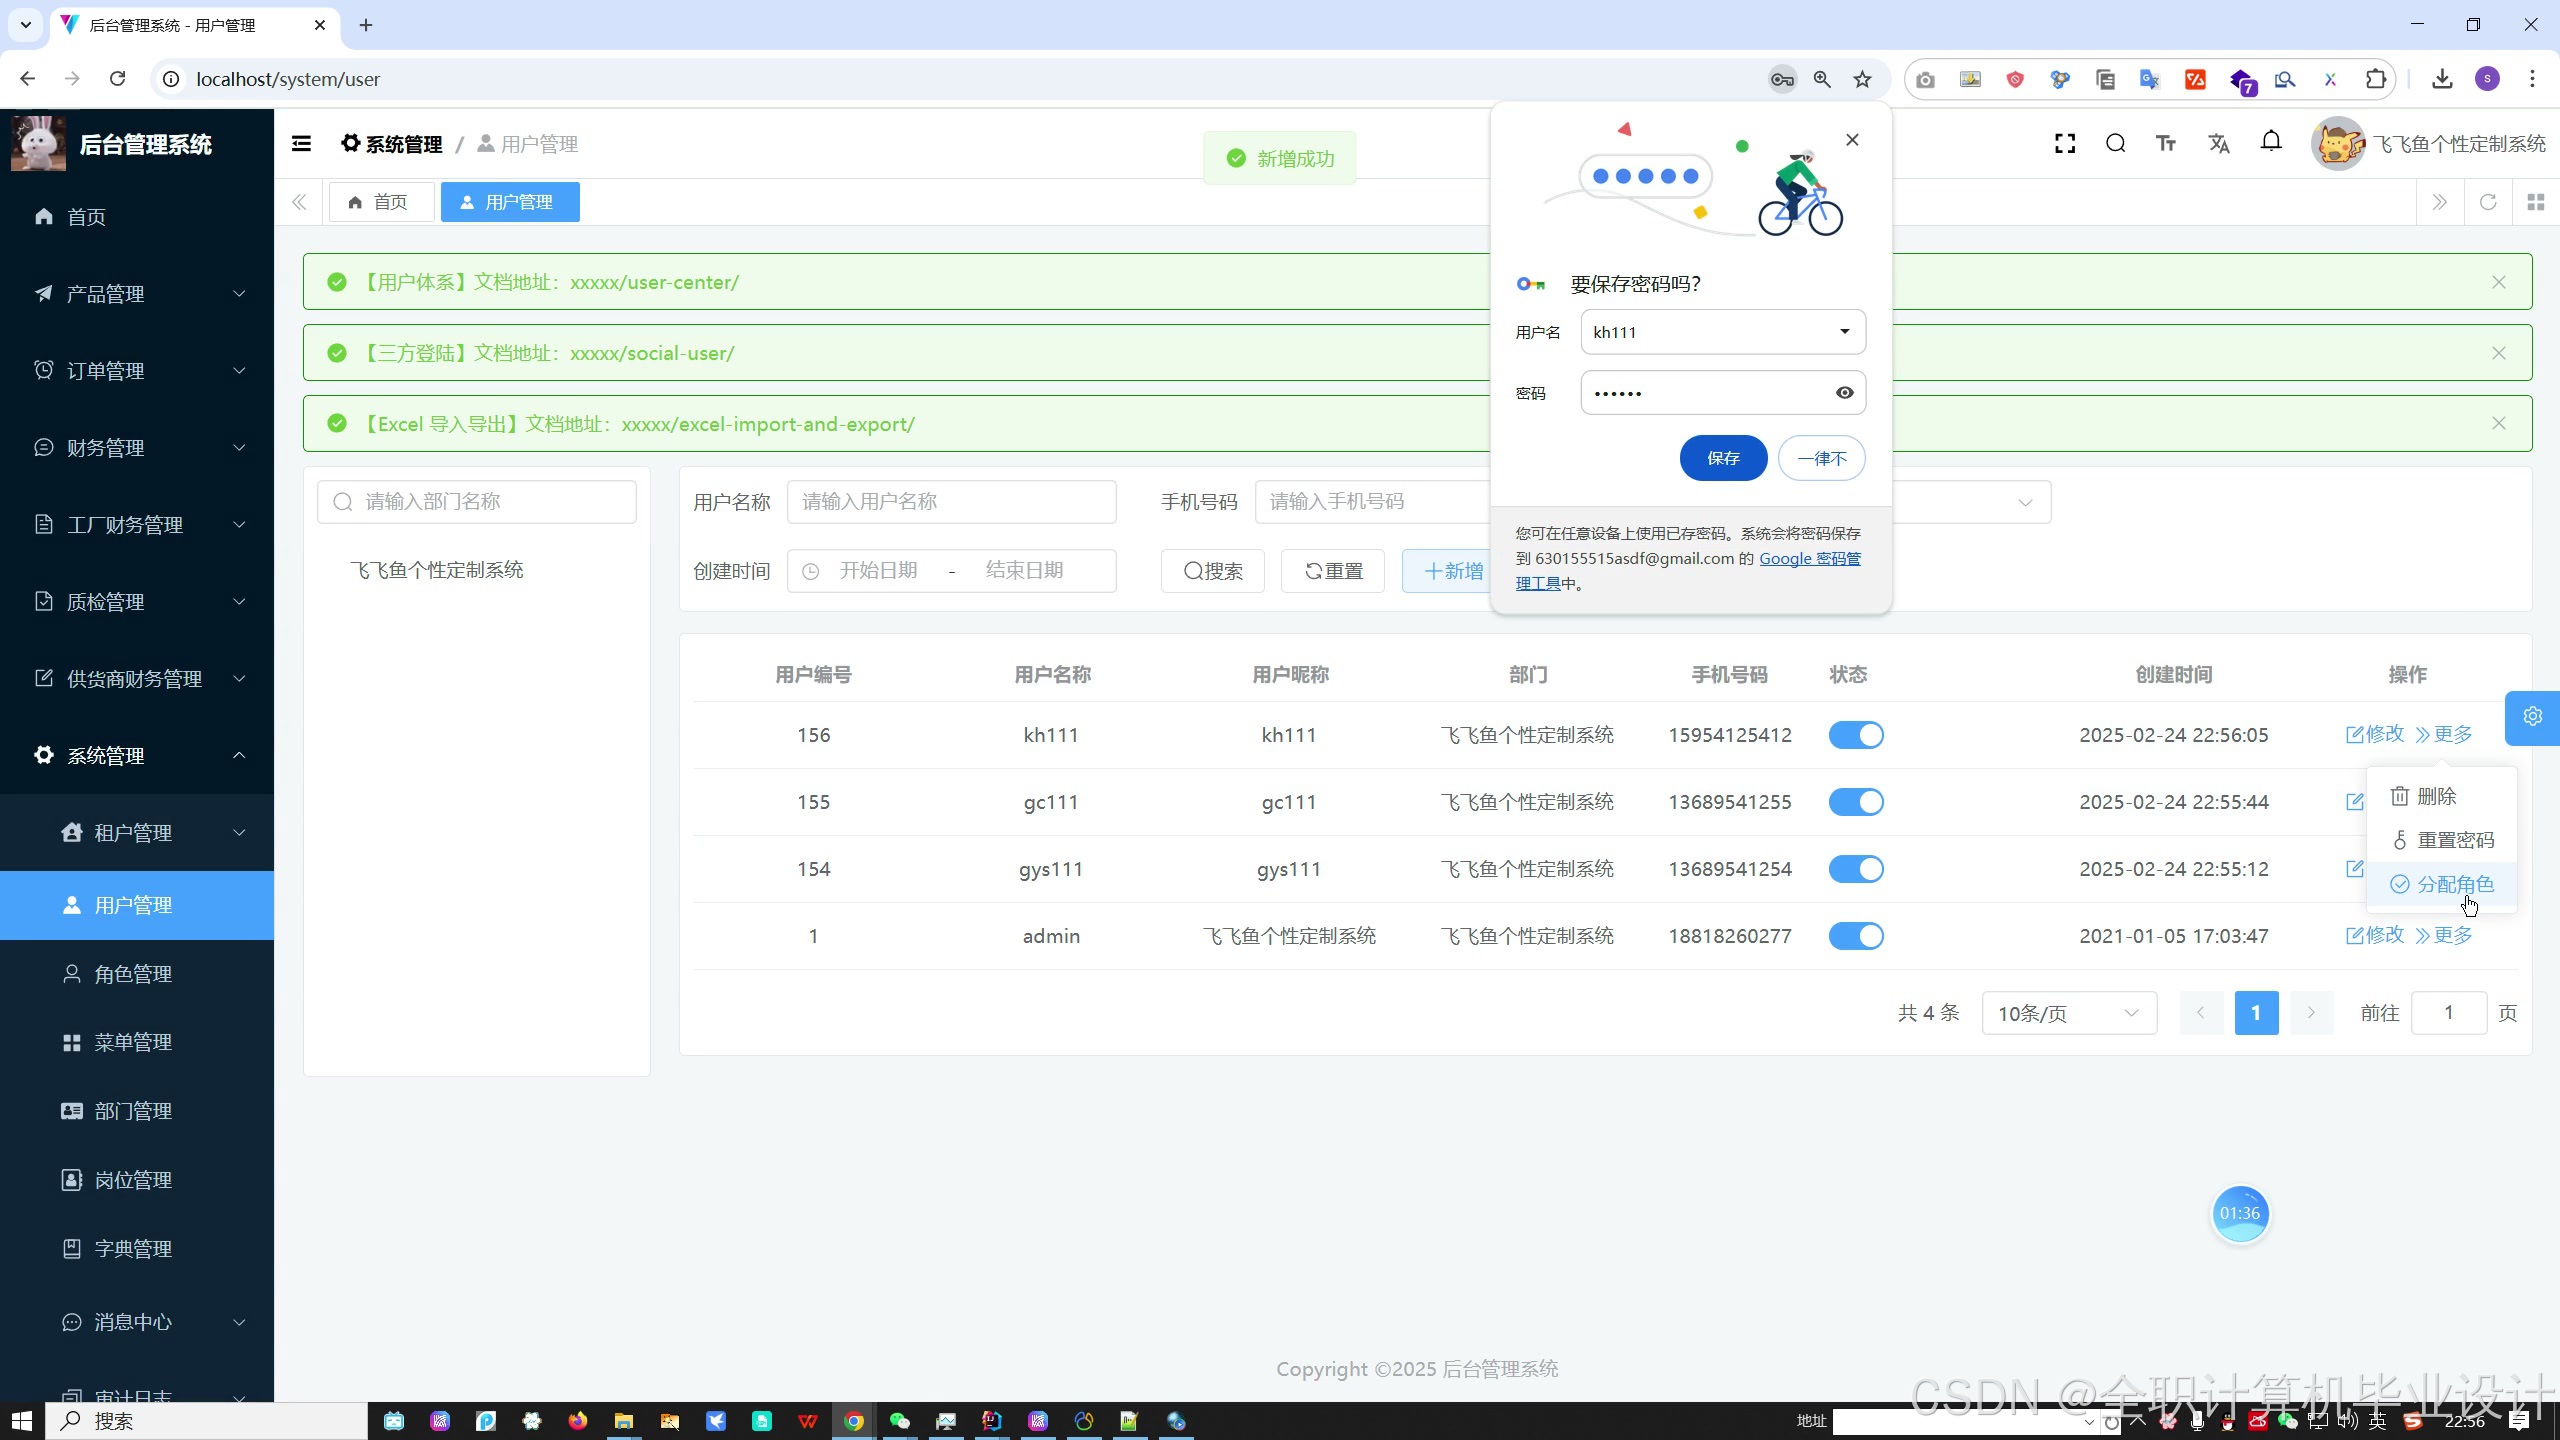Open the 10条/页 page size dropdown

[x=2068, y=1013]
